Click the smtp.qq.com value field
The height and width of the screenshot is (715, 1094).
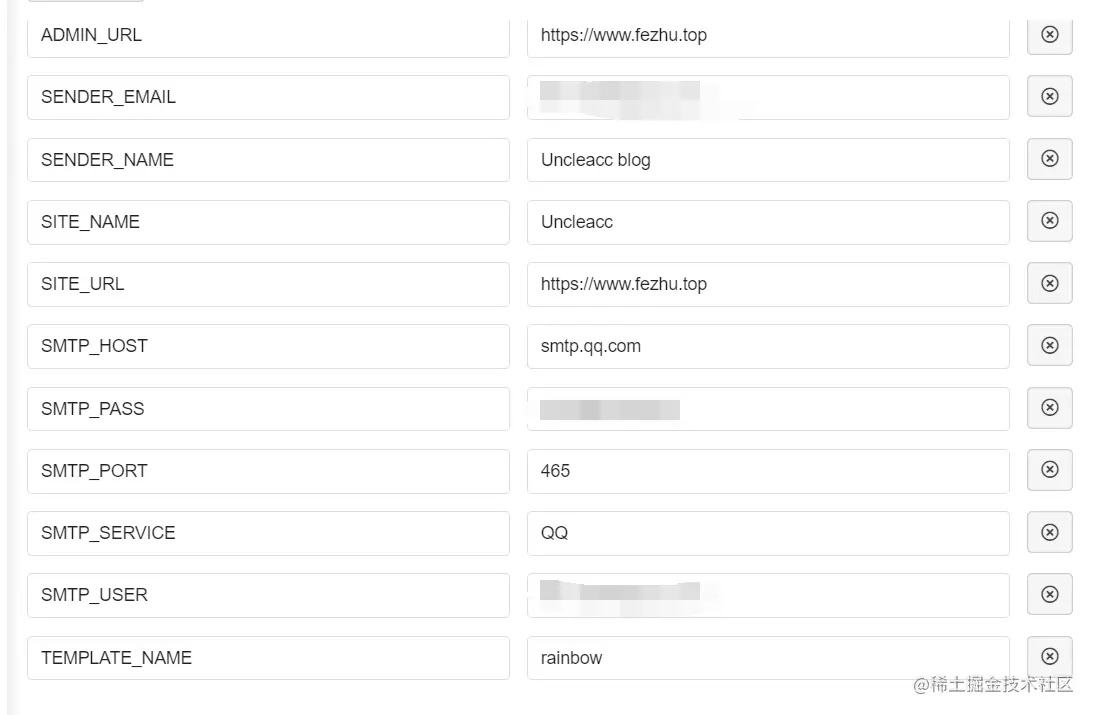tap(767, 346)
